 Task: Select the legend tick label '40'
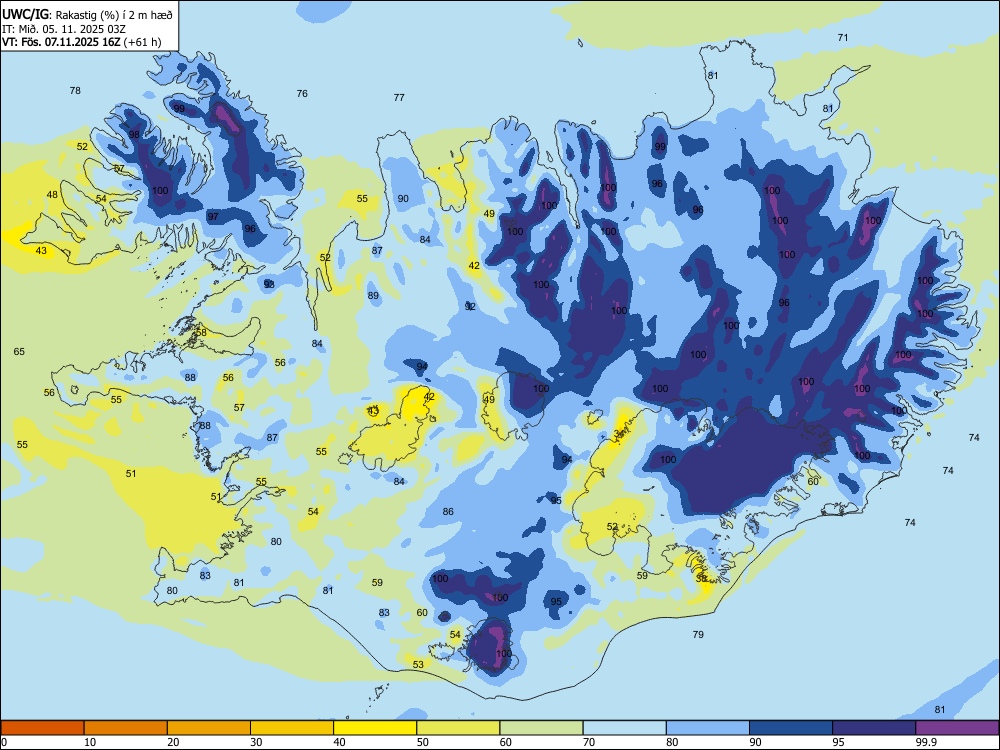(x=339, y=742)
